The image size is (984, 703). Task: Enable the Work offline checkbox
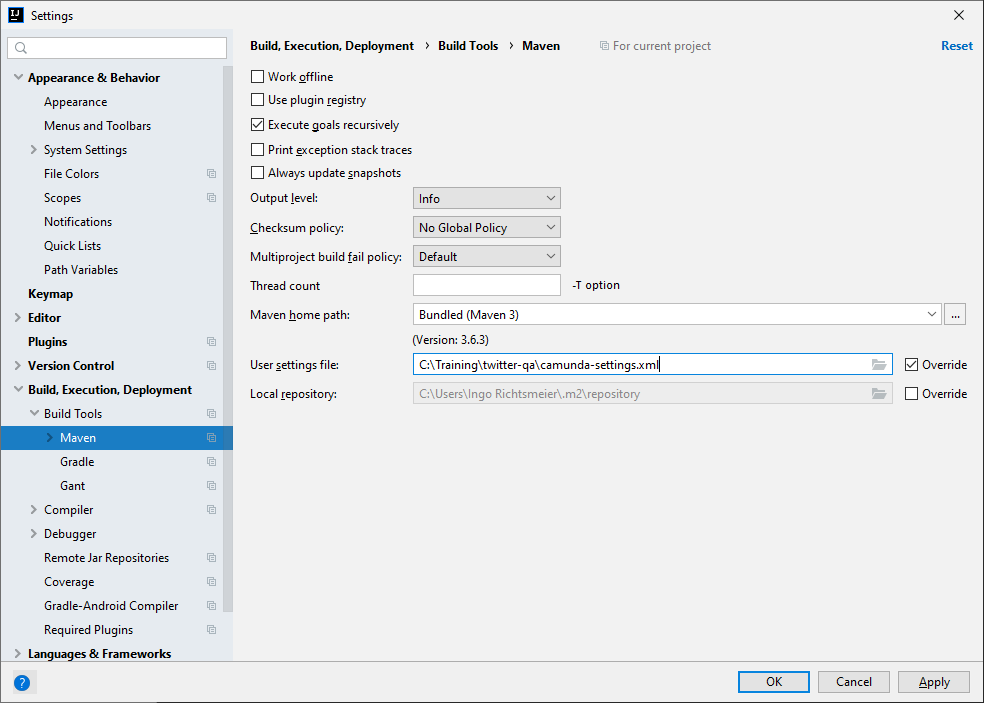pyautogui.click(x=257, y=77)
